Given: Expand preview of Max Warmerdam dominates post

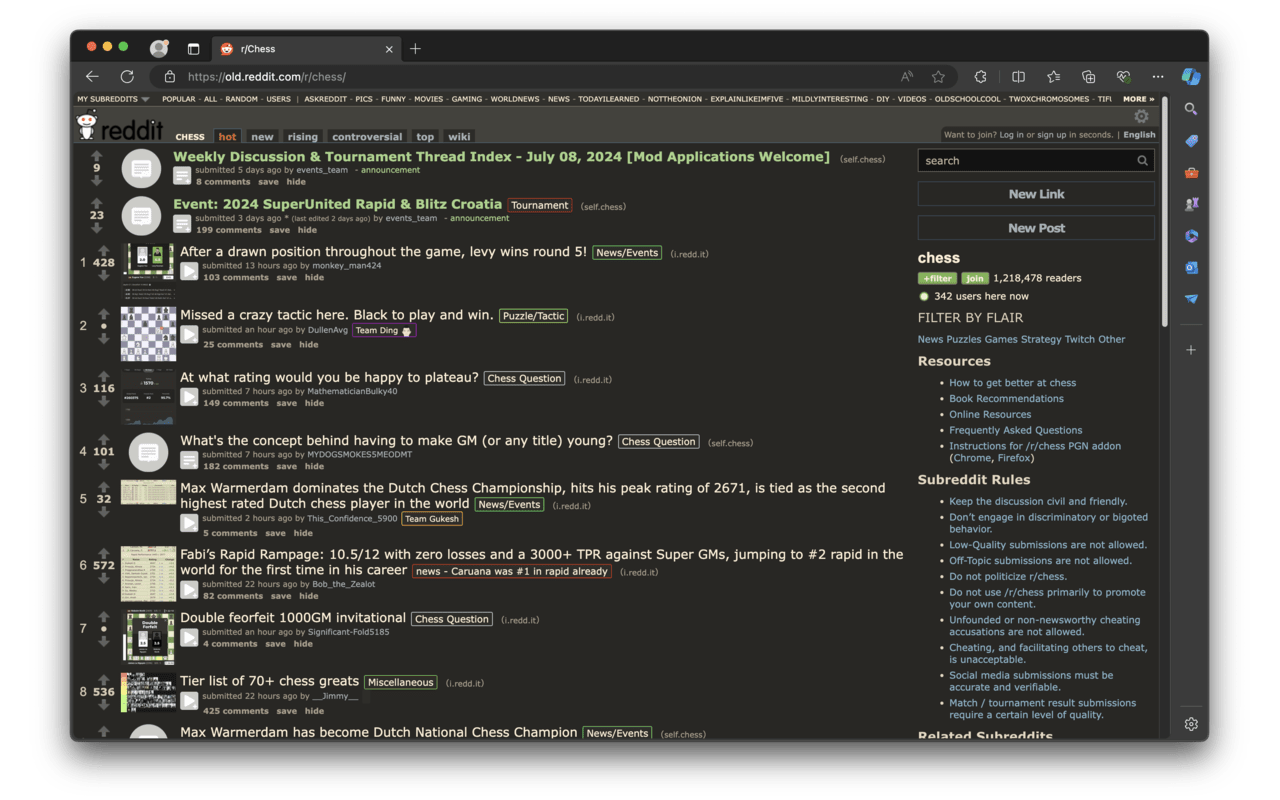Looking at the screenshot, I should tap(189, 523).
